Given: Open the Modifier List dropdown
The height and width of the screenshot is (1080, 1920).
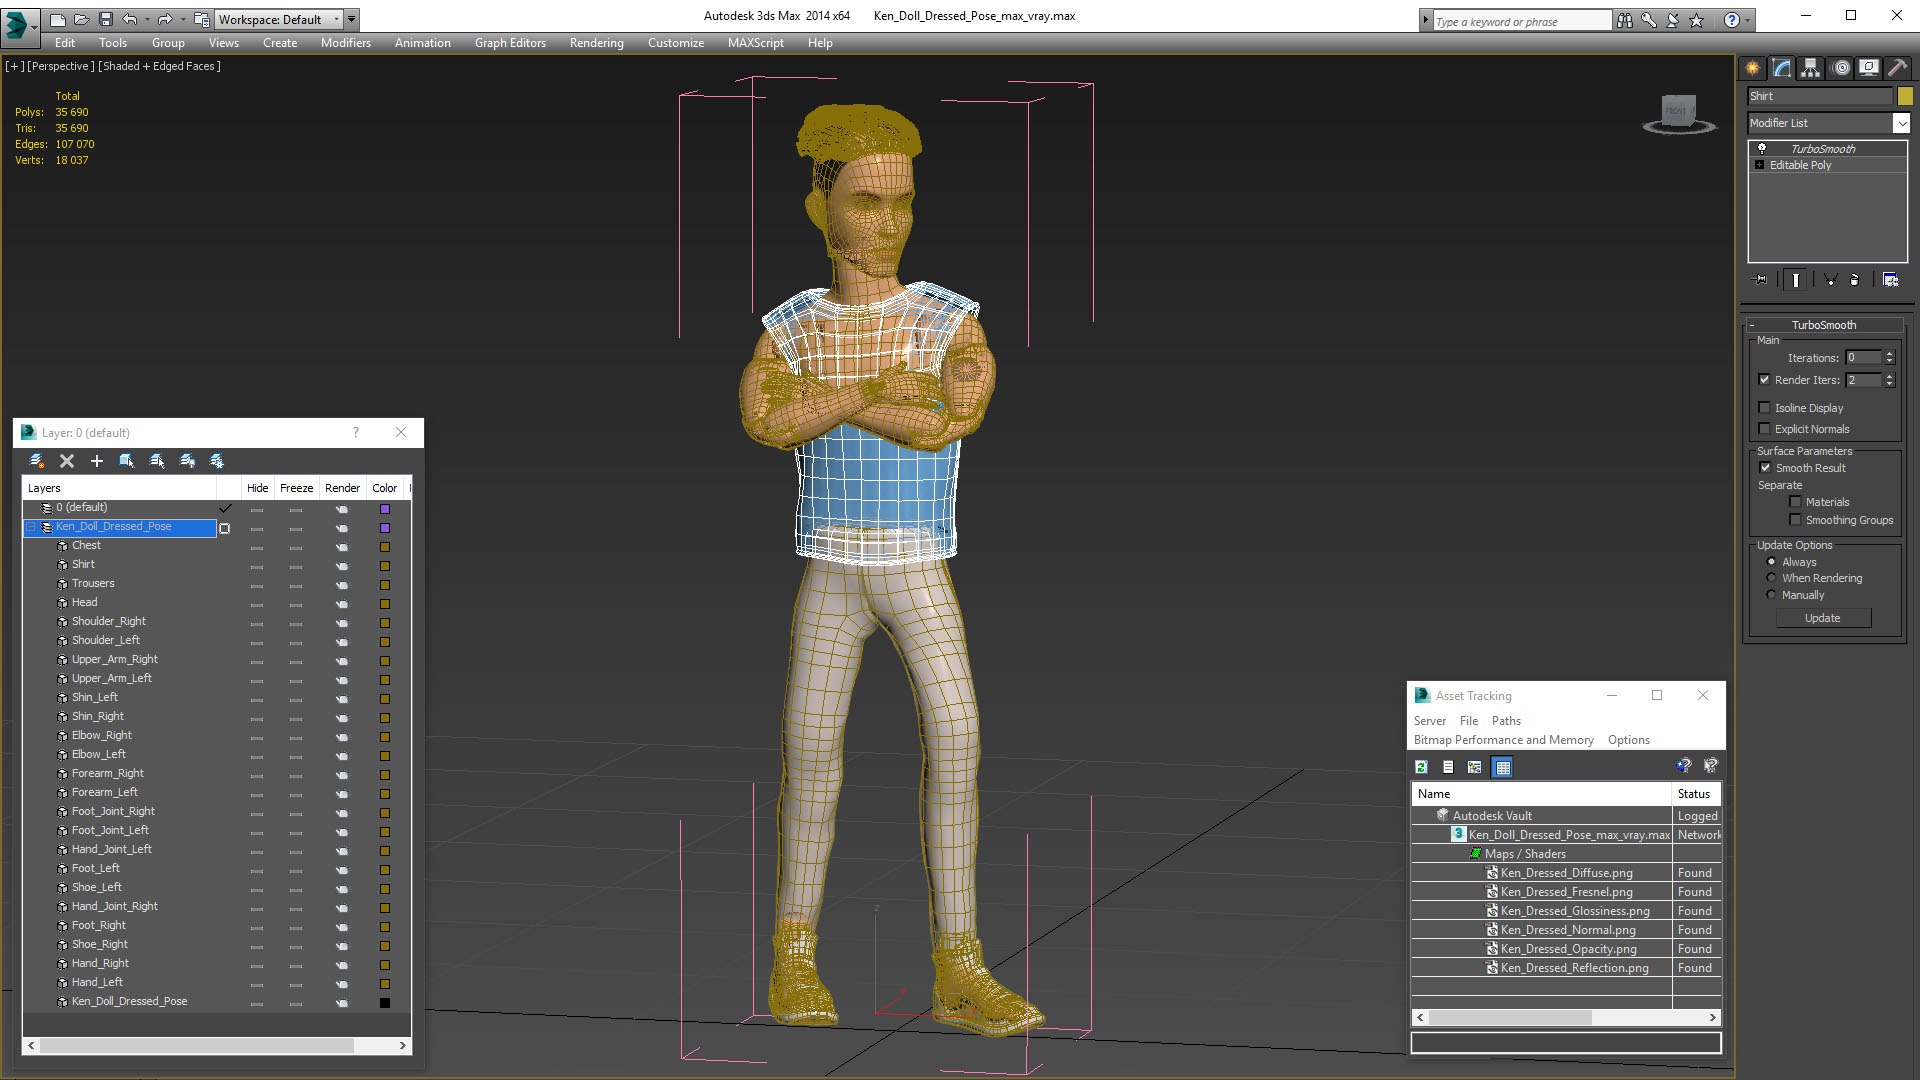Looking at the screenshot, I should pyautogui.click(x=1901, y=123).
